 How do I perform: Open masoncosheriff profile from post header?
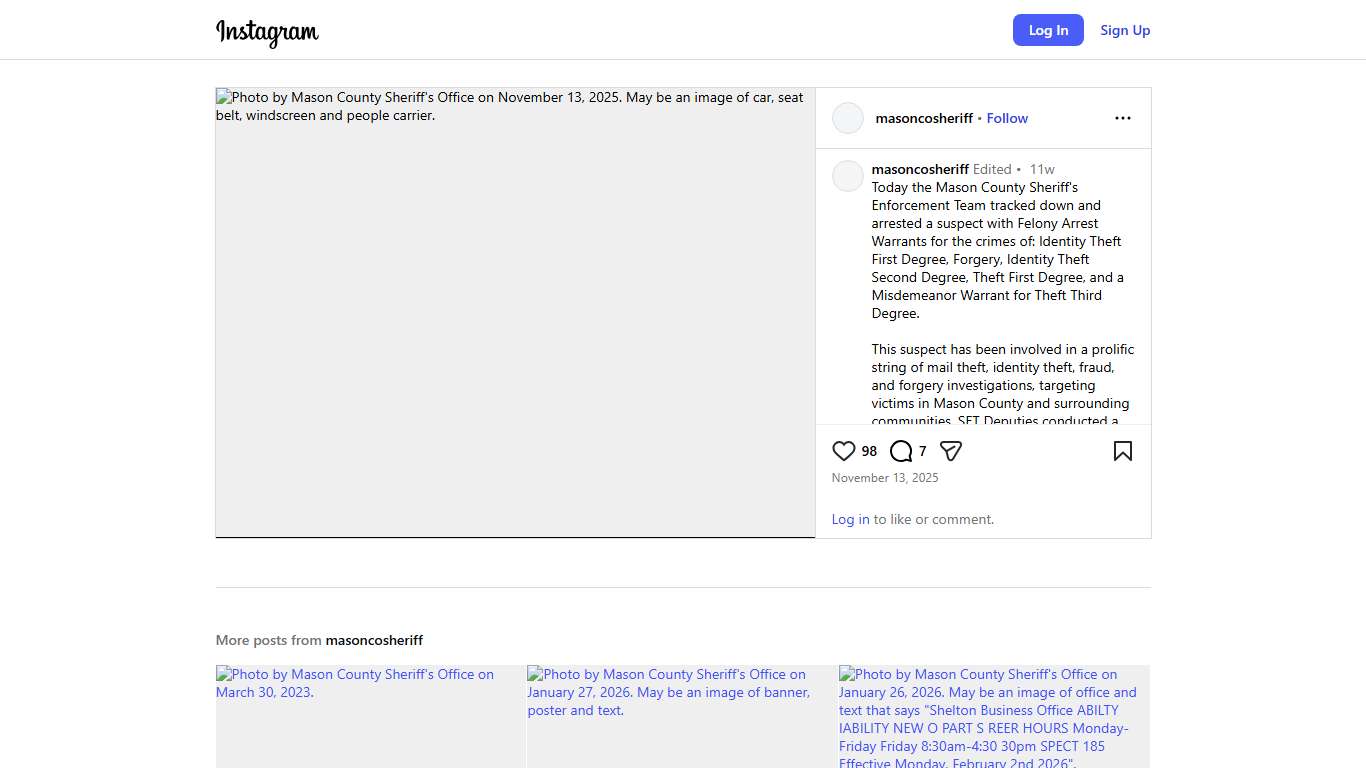click(x=924, y=118)
